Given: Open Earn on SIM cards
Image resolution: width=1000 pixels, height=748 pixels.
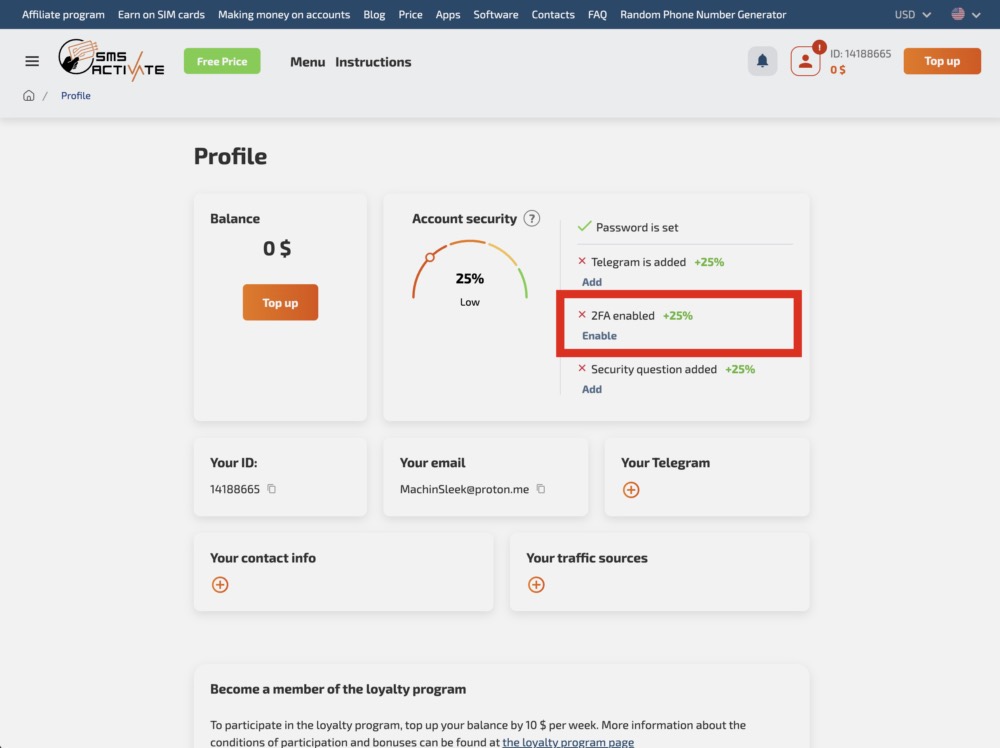Looking at the screenshot, I should tap(161, 14).
